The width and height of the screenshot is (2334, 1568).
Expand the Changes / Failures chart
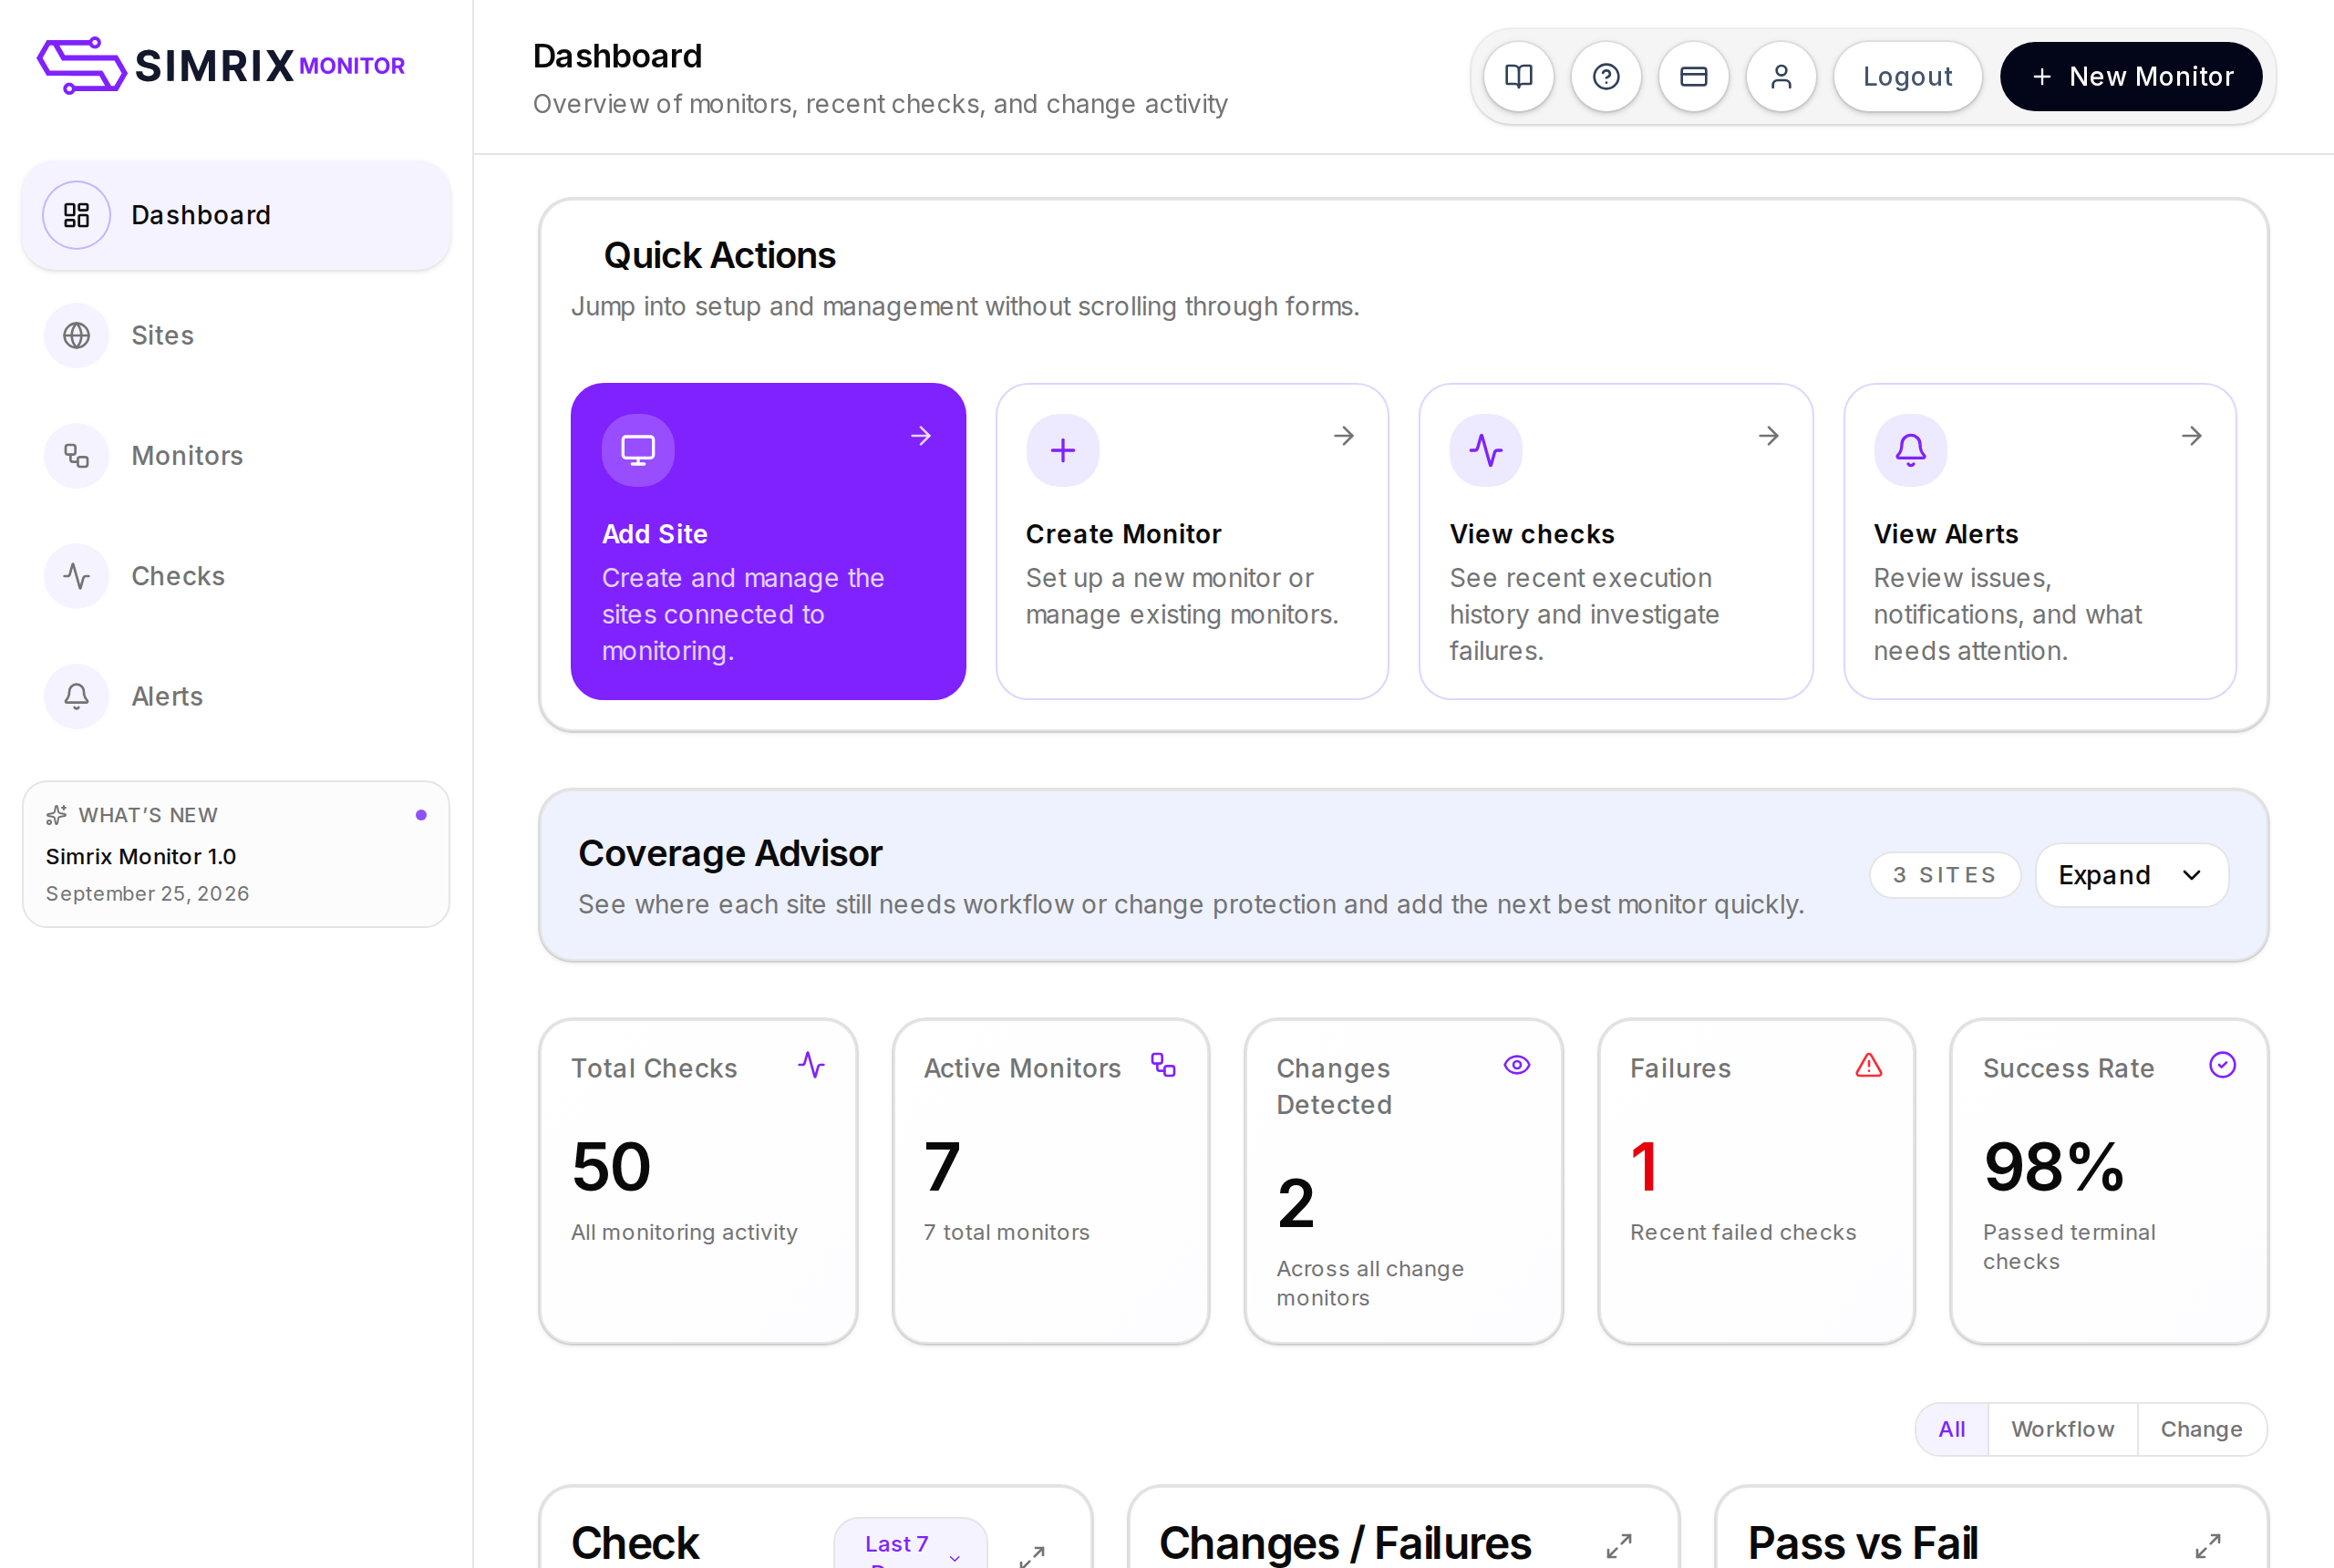tap(1619, 1546)
